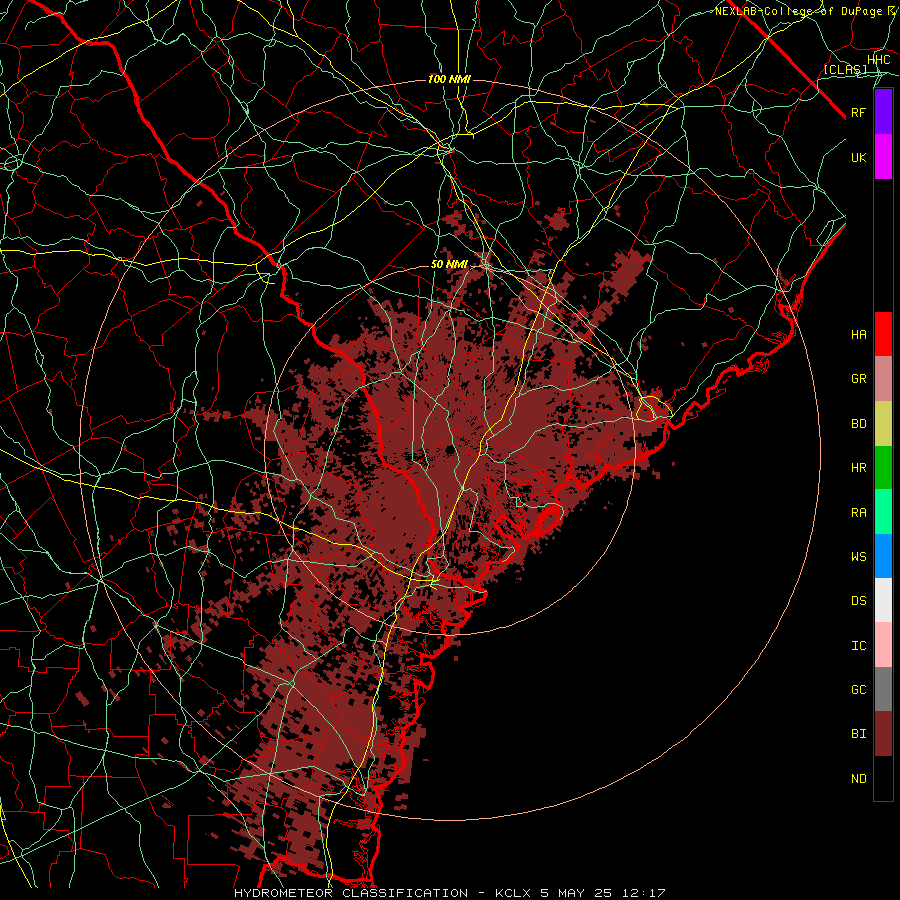Click the RF purple legend swatch

click(883, 112)
